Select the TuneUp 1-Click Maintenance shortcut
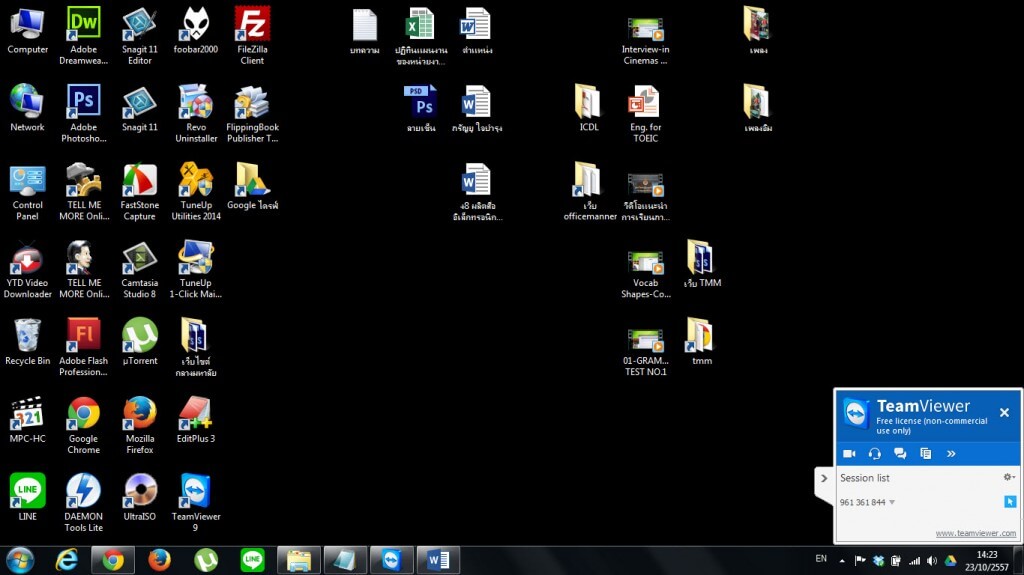The height and width of the screenshot is (575, 1024). point(196,269)
